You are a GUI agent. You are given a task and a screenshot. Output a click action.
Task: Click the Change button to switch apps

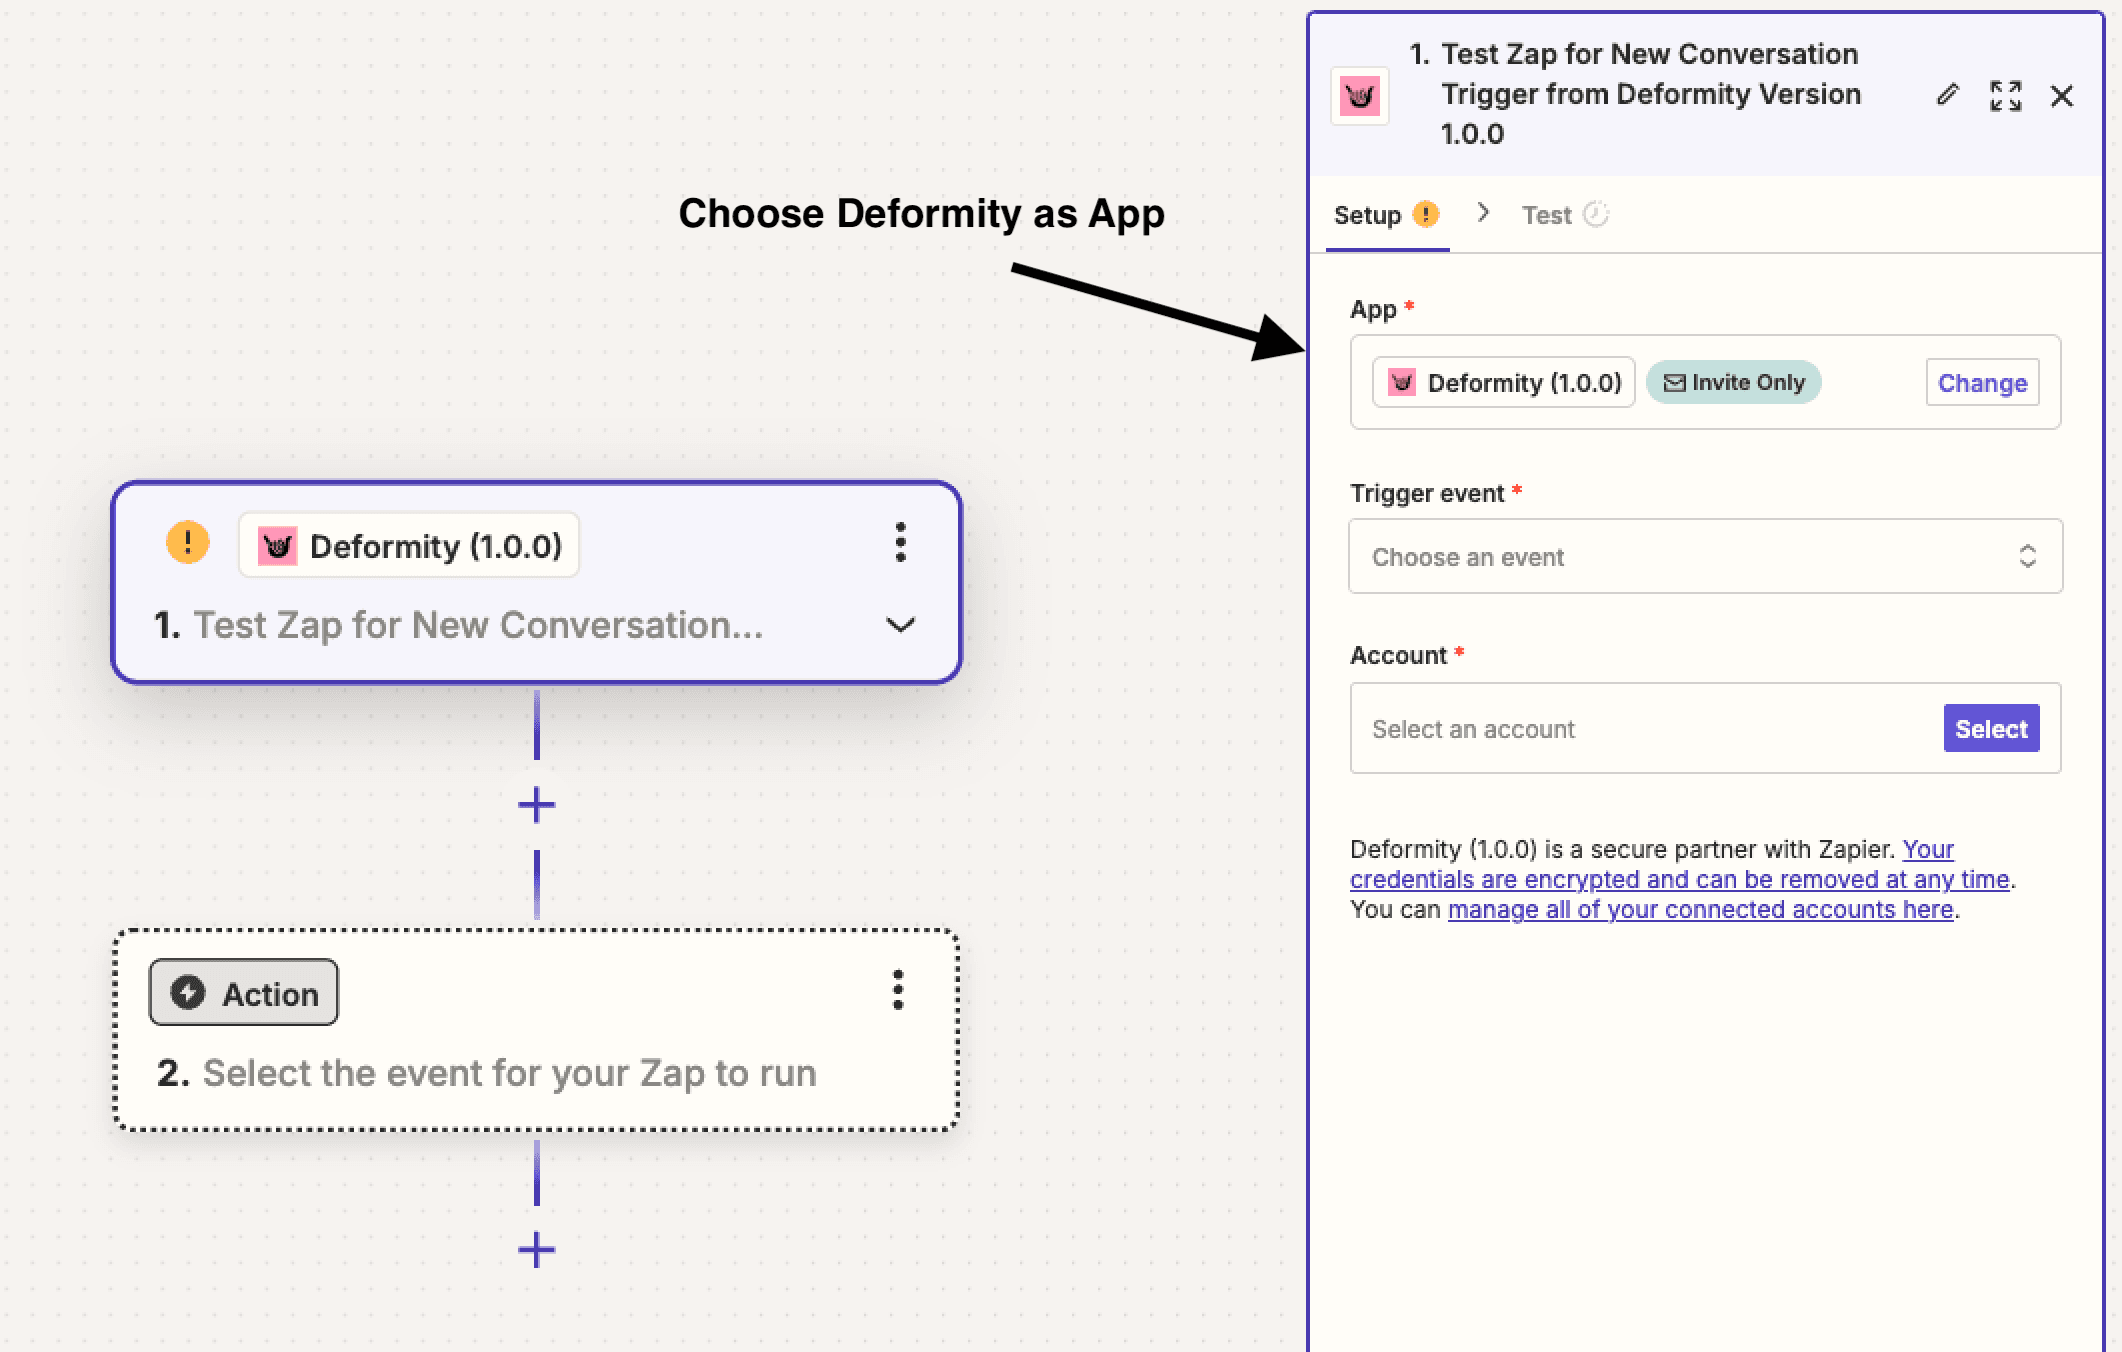[1982, 382]
